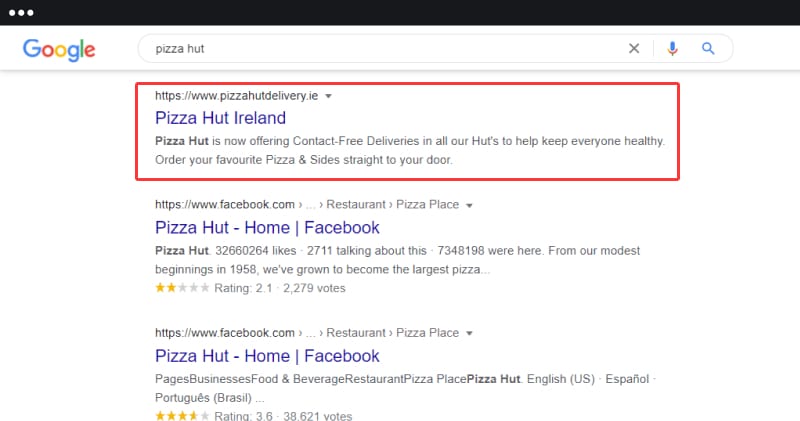Open the 'Pizza Hut Ireland' result link
800x421 pixels.
click(220, 118)
